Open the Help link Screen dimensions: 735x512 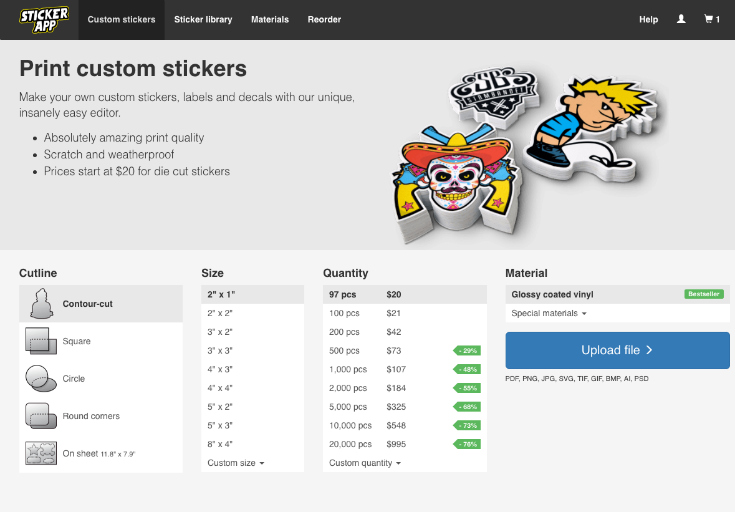click(648, 19)
